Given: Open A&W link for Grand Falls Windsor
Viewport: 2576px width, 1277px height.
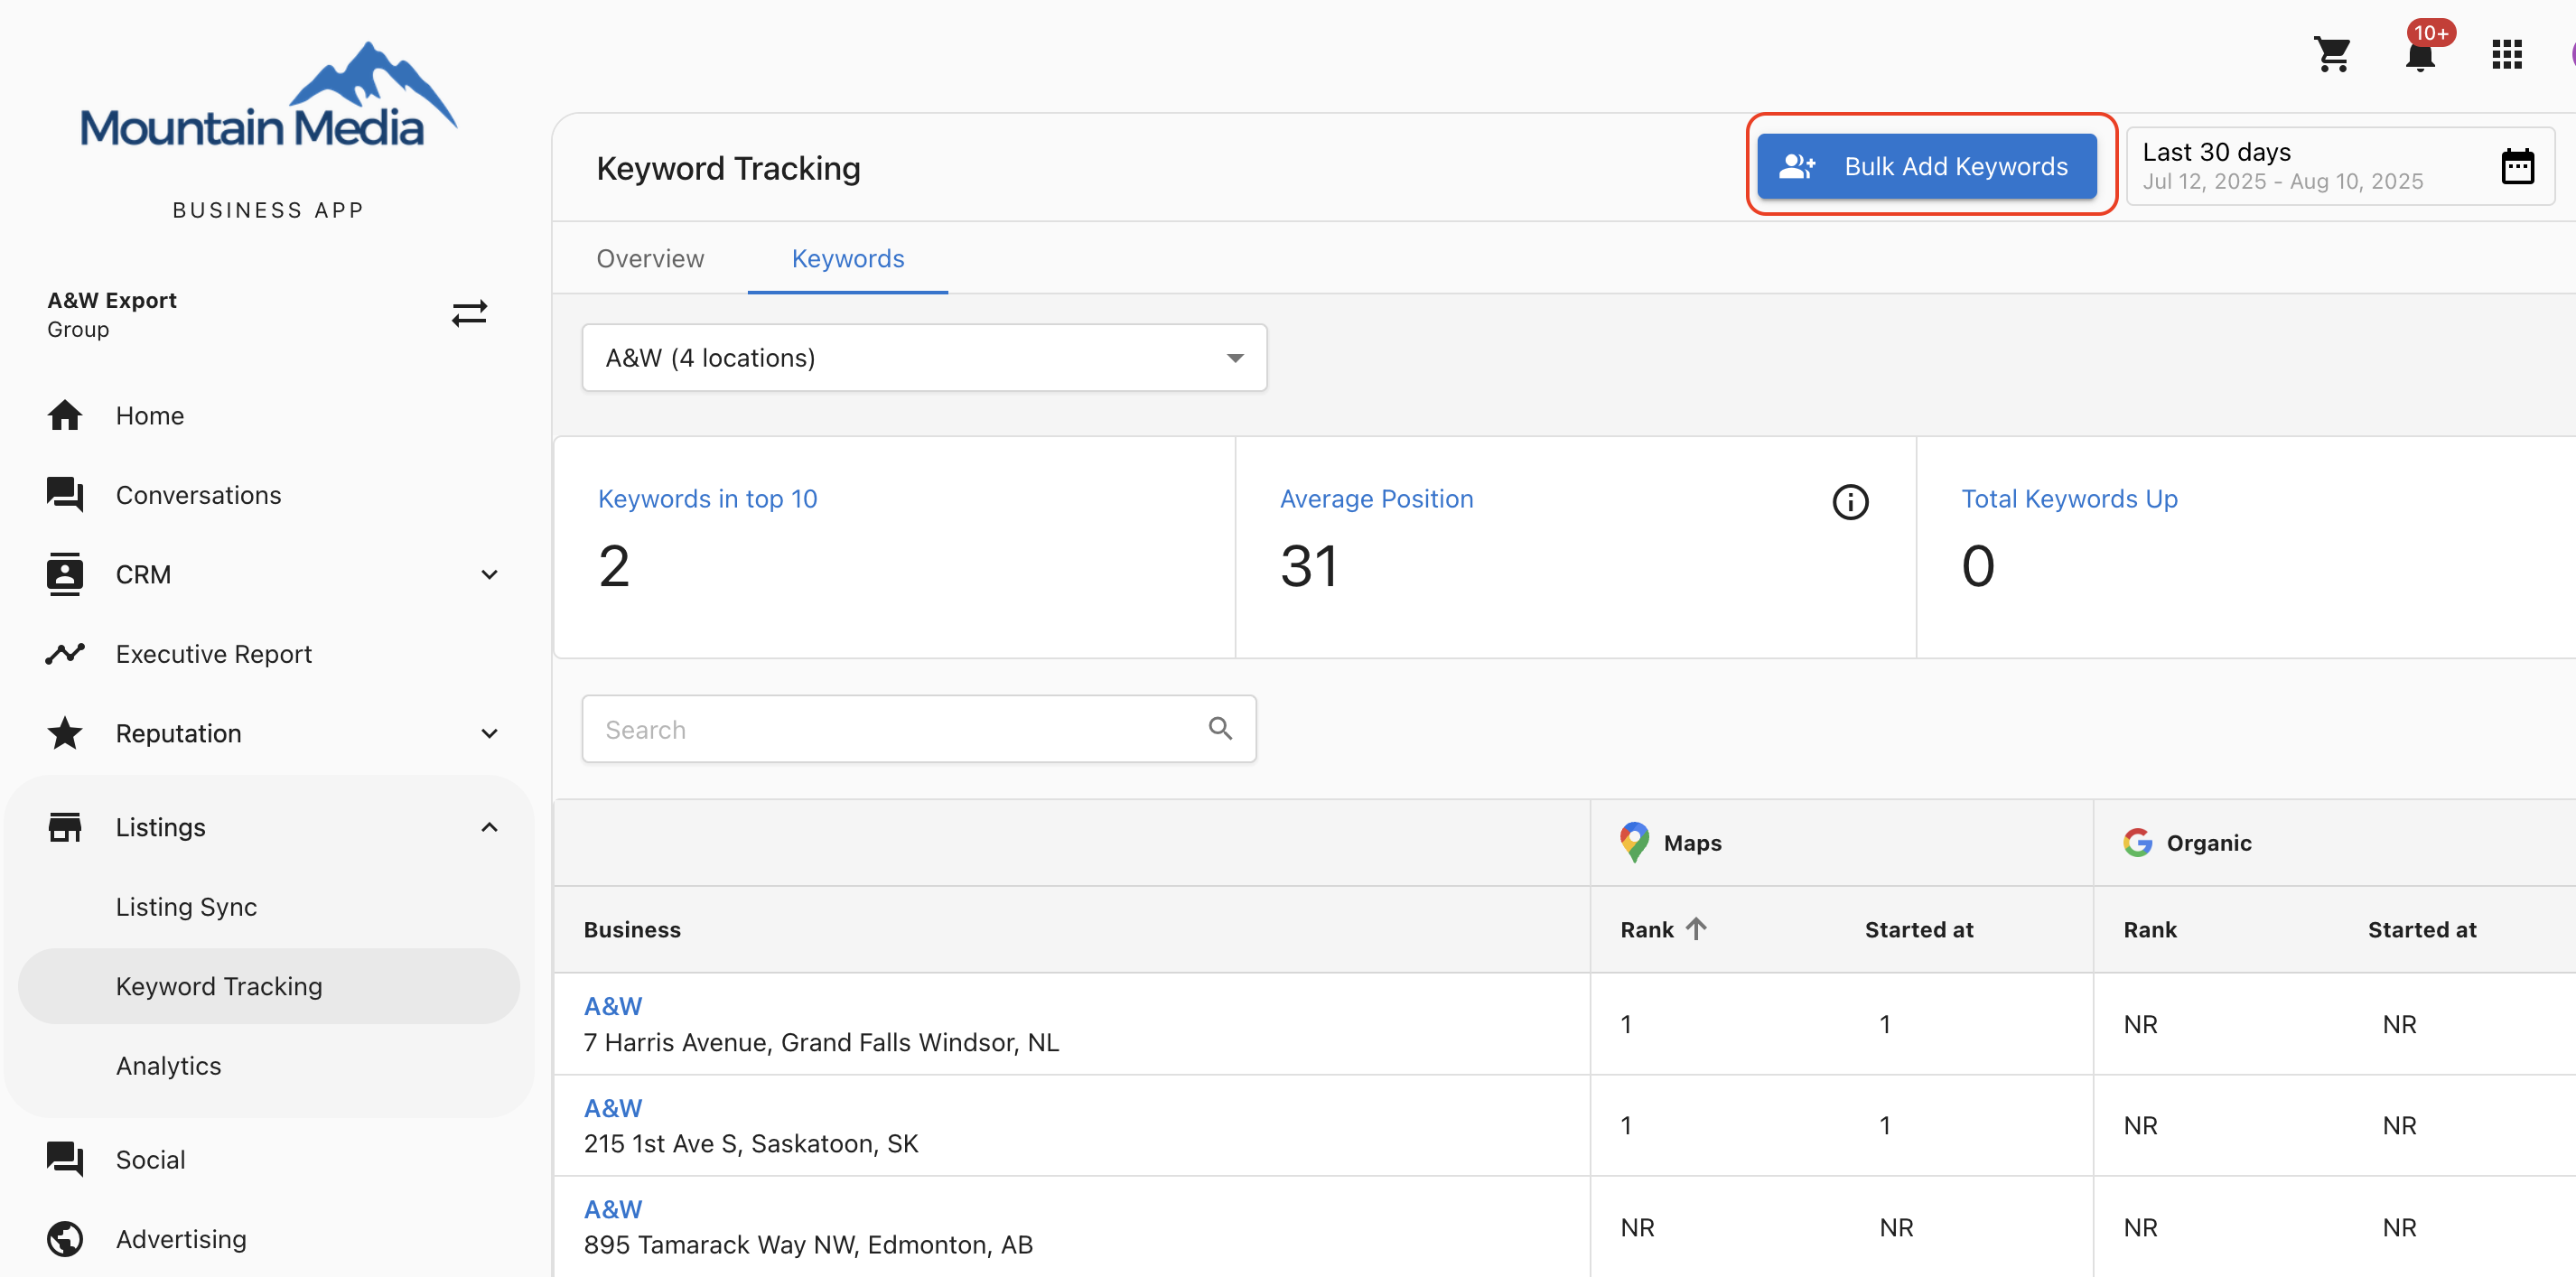Looking at the screenshot, I should click(613, 1006).
